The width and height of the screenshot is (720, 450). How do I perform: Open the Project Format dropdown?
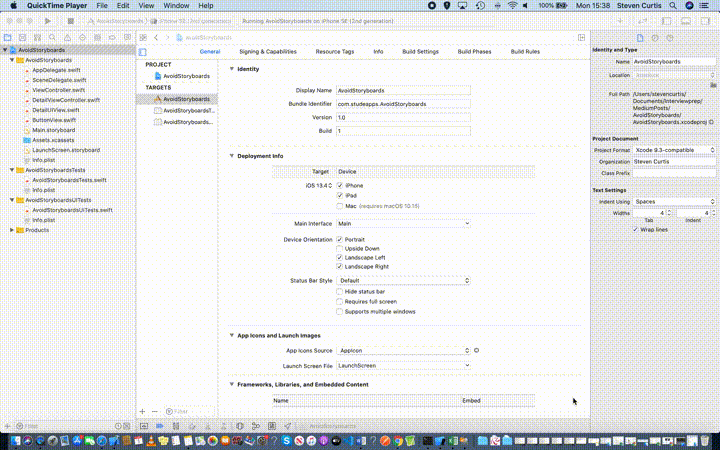[x=674, y=150]
